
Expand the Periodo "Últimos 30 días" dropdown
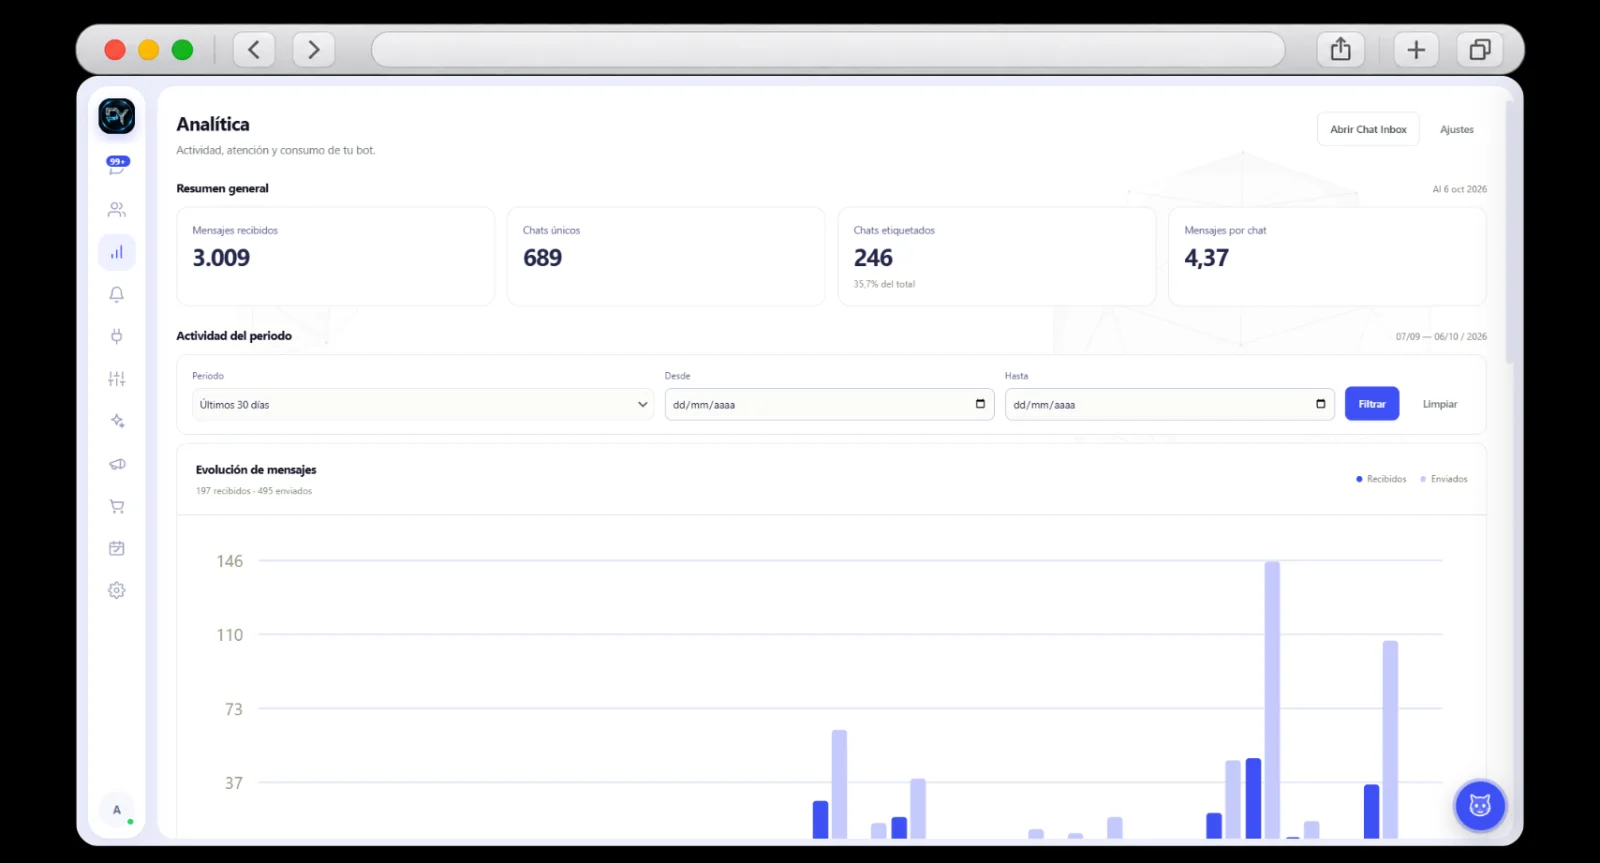coord(423,404)
